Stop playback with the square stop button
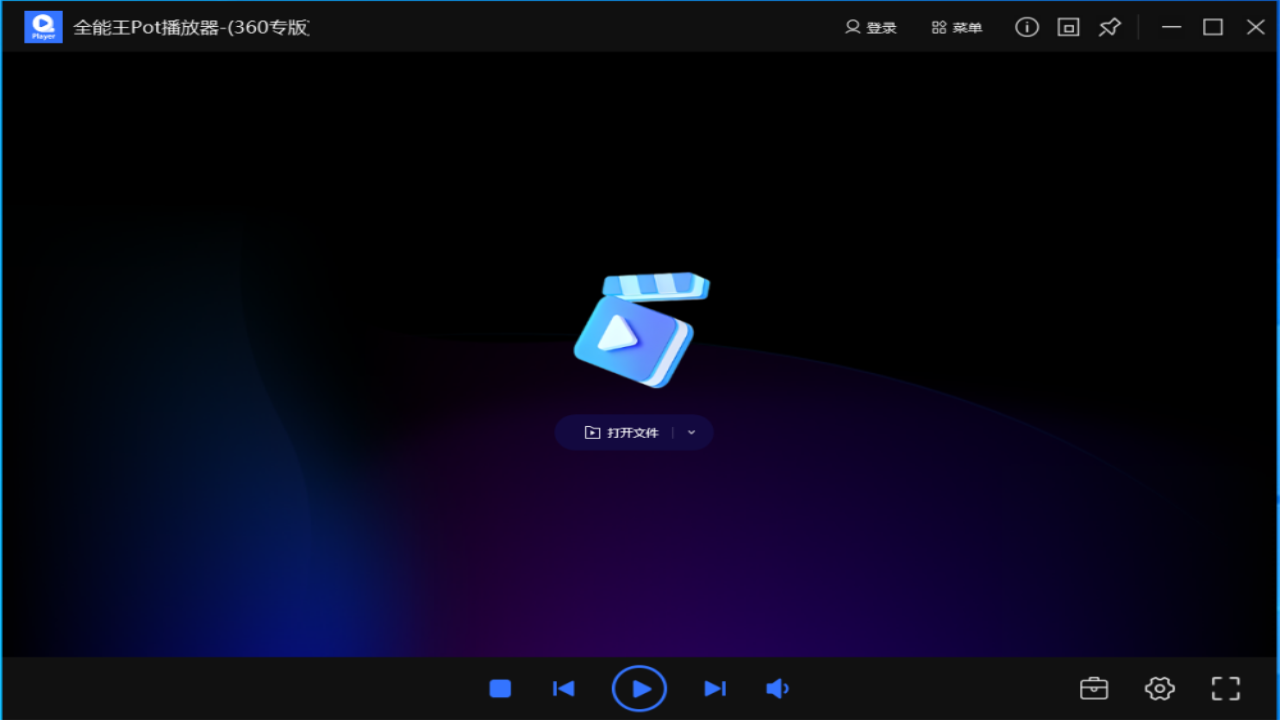This screenshot has width=1280, height=720. [x=500, y=688]
